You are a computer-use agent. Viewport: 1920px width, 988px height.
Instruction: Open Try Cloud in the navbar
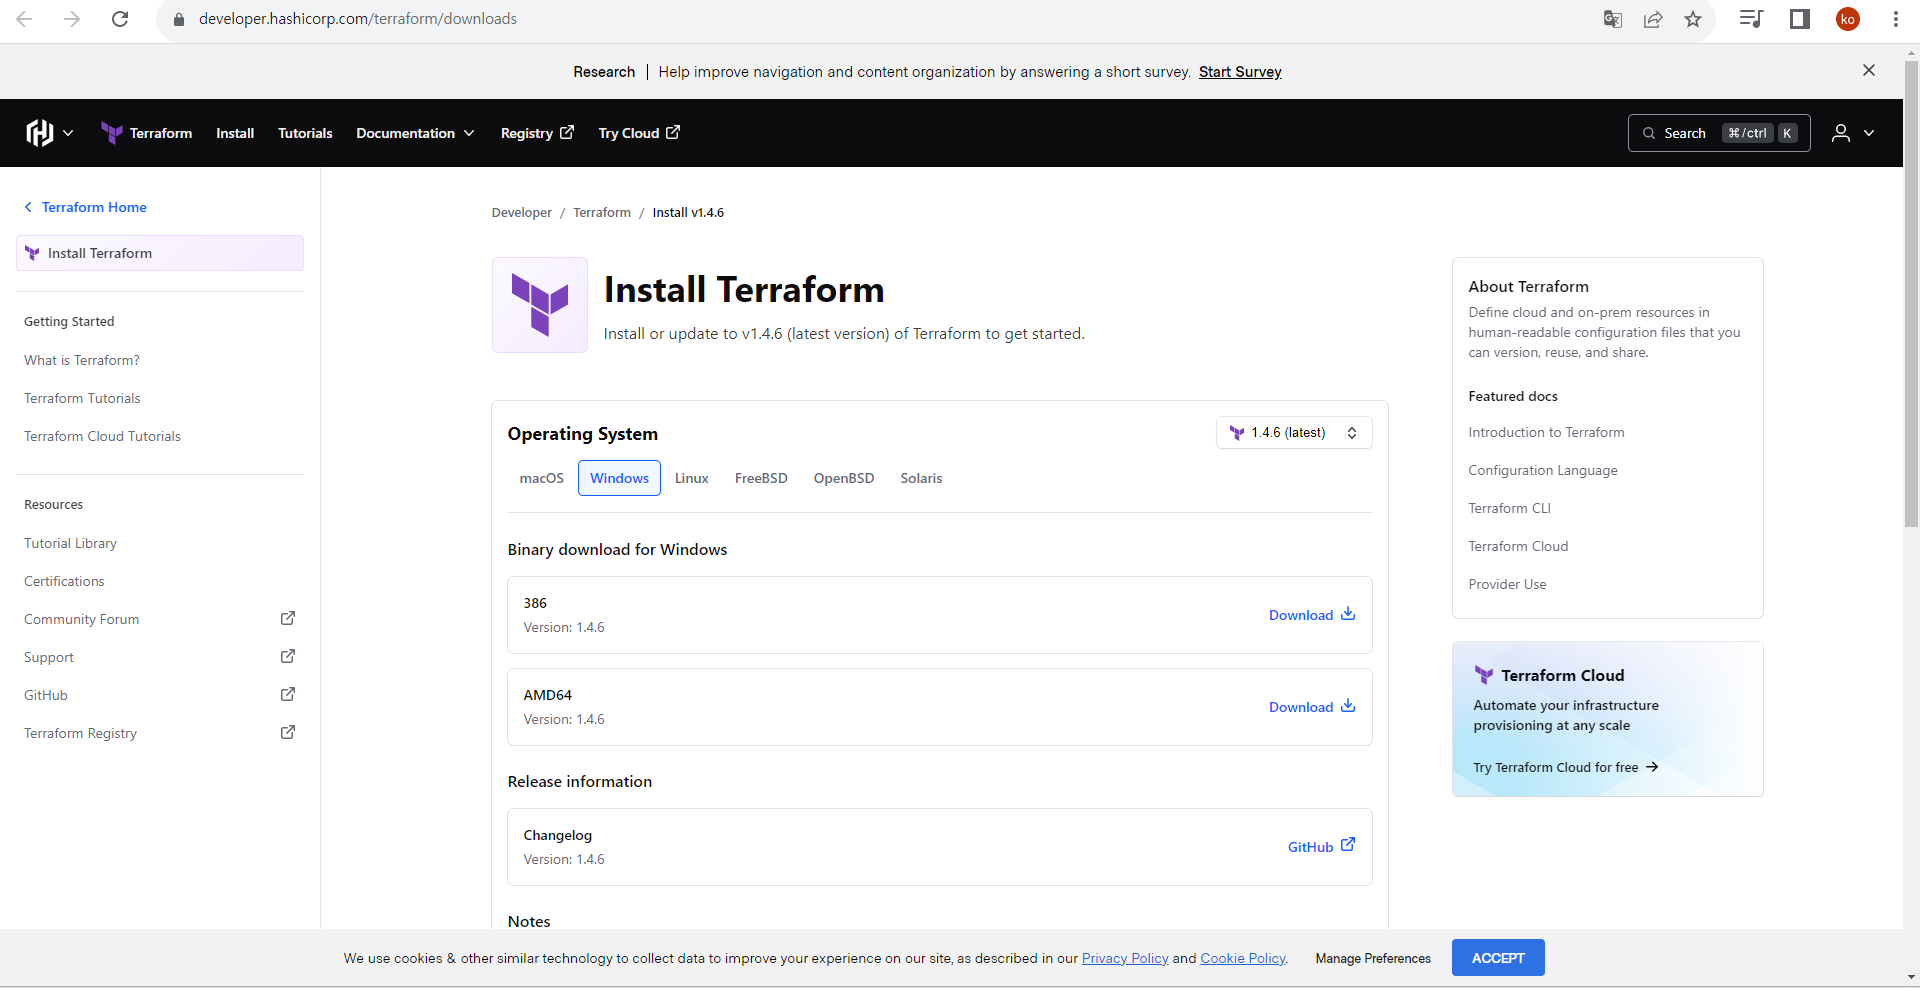(x=639, y=133)
